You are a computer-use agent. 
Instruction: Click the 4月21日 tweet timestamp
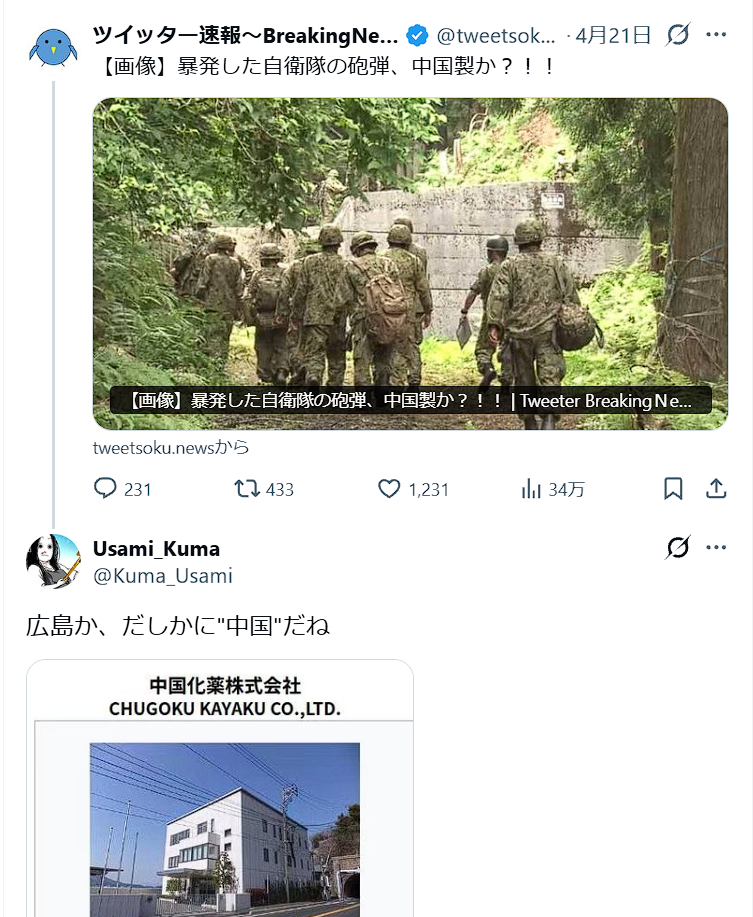coord(613,36)
